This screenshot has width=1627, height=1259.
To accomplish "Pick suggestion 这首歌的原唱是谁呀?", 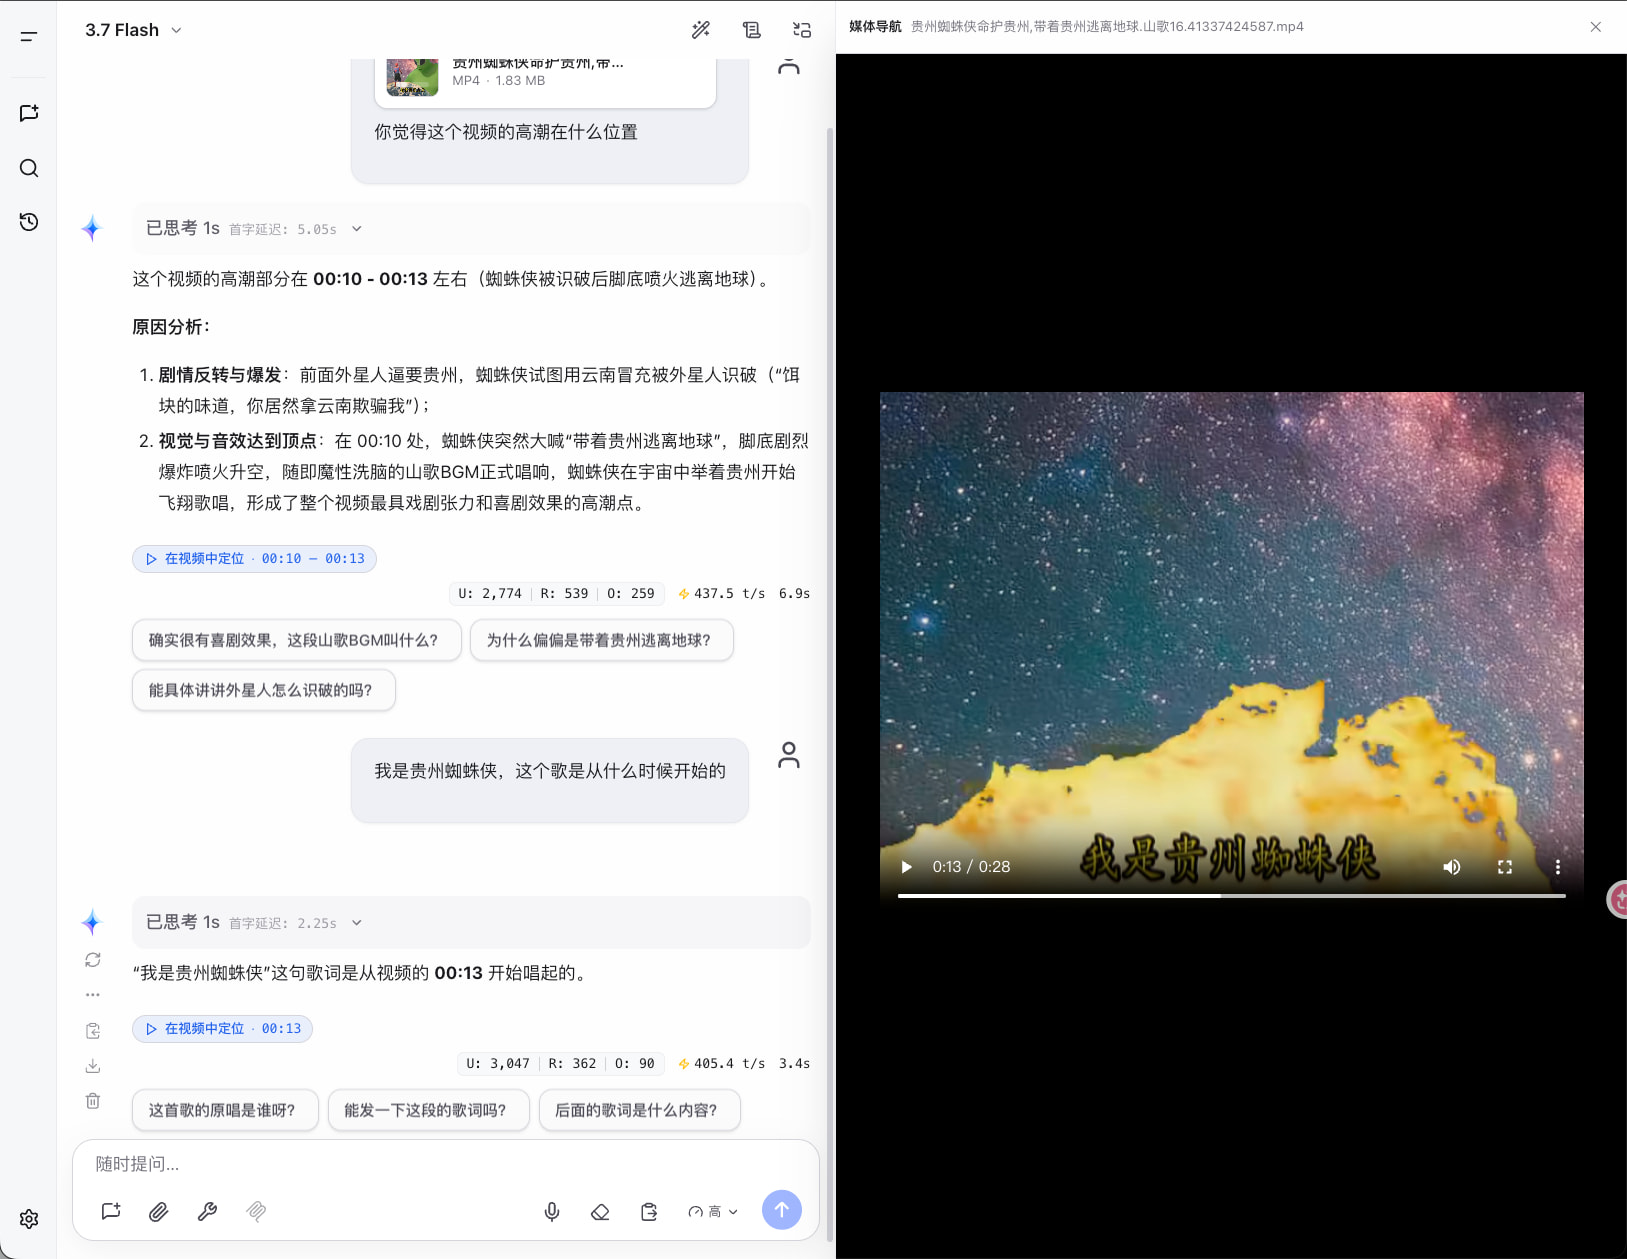I will click(x=225, y=1110).
